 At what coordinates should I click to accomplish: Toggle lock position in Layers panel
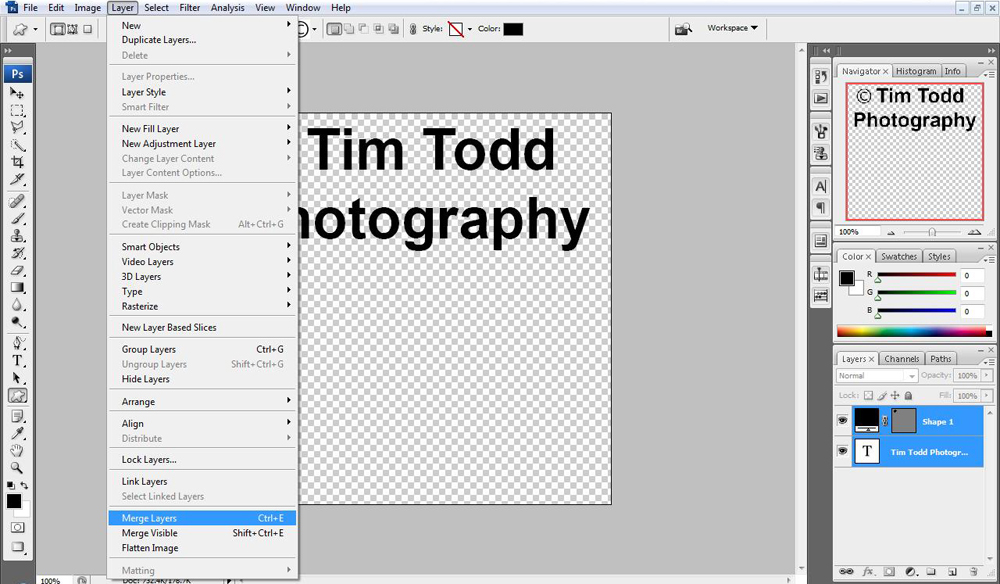tap(895, 395)
